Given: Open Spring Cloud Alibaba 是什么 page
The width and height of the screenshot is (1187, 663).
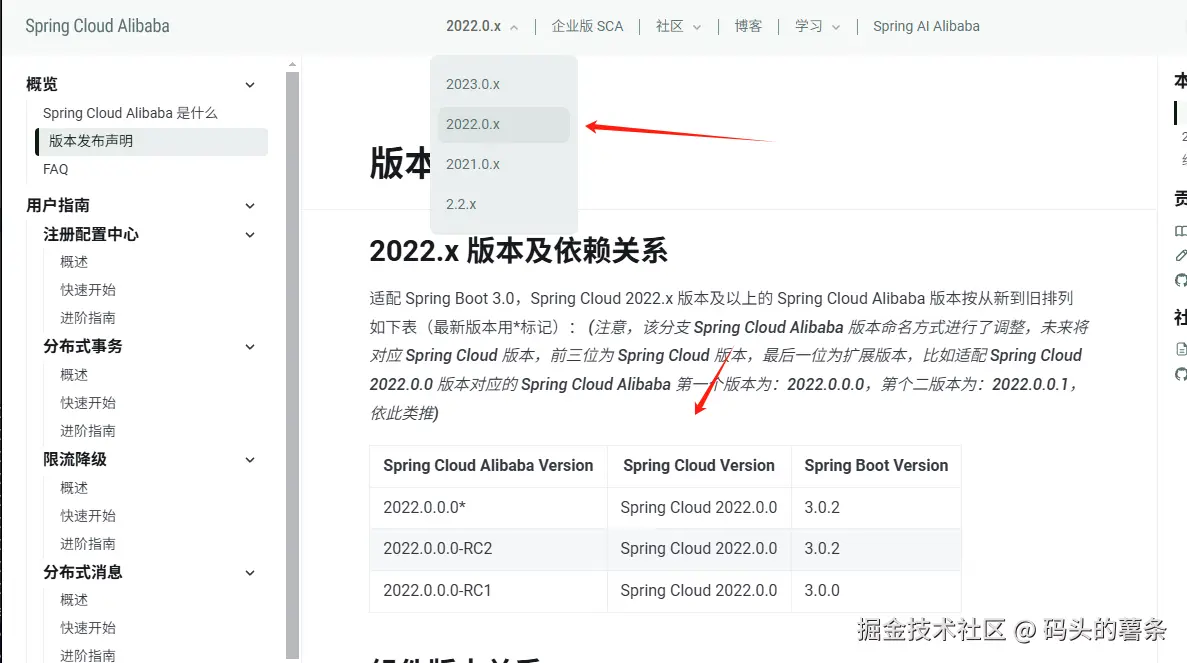Looking at the screenshot, I should click(x=130, y=113).
